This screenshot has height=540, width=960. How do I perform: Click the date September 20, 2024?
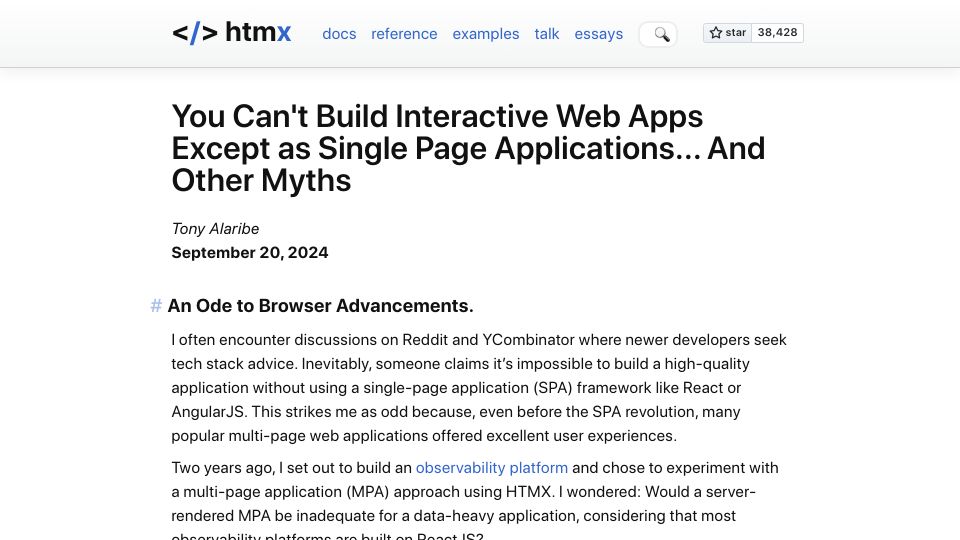(x=250, y=252)
